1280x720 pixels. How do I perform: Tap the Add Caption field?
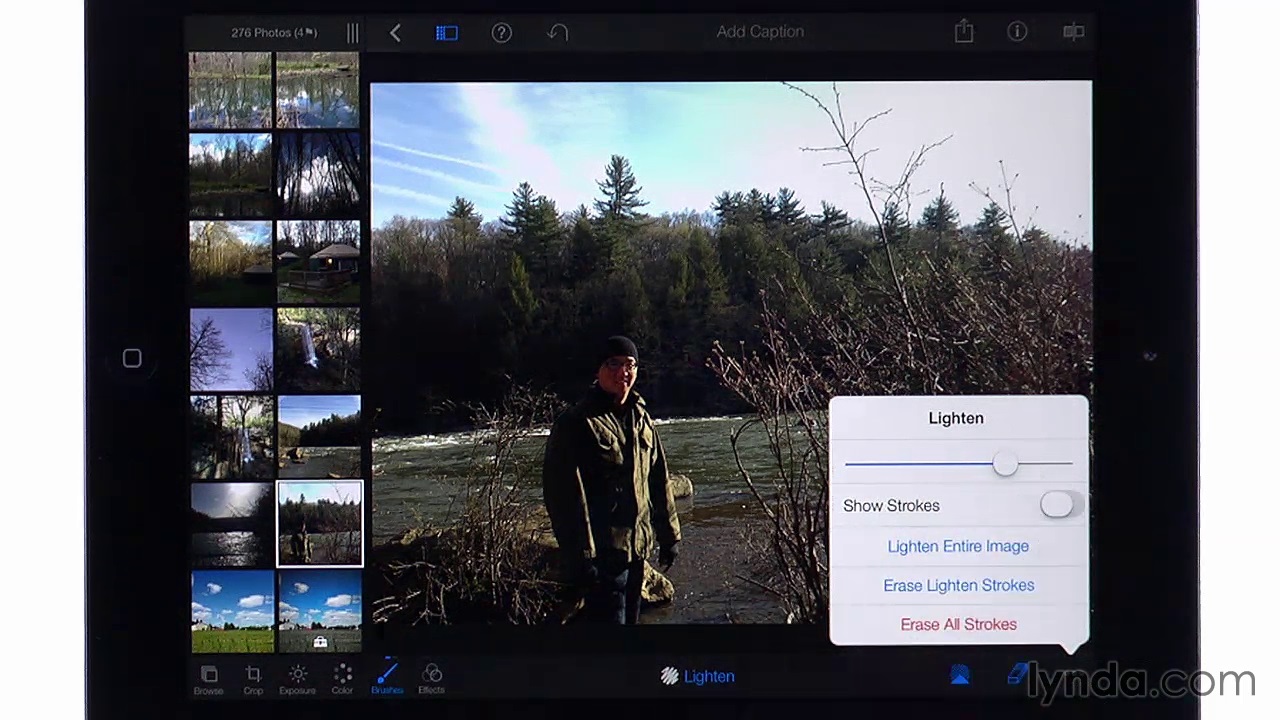point(760,32)
